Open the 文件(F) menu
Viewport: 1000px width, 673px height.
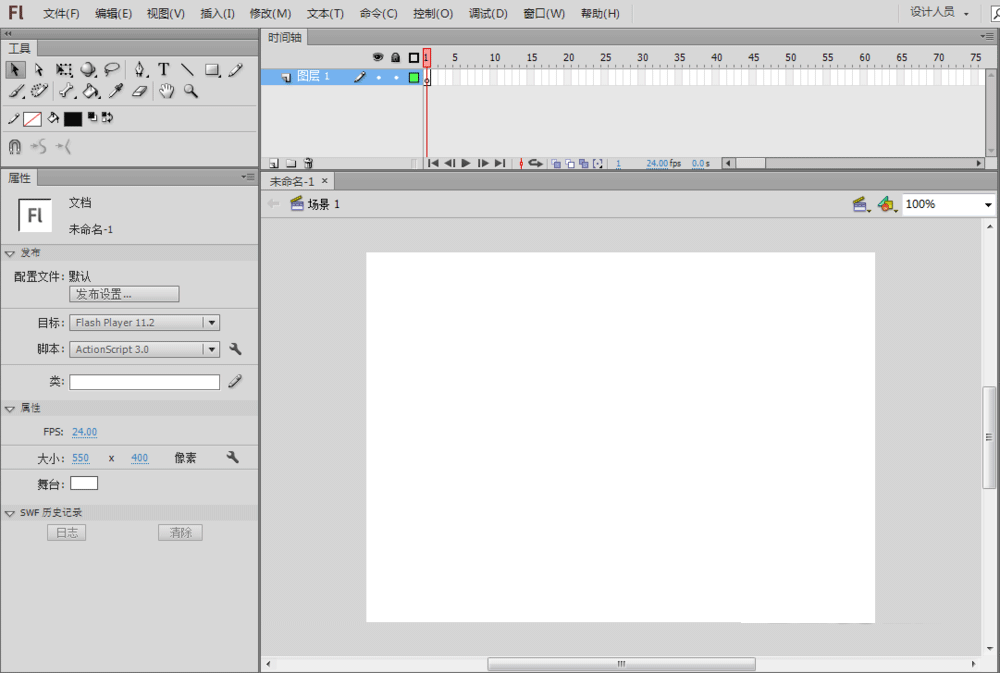click(61, 13)
